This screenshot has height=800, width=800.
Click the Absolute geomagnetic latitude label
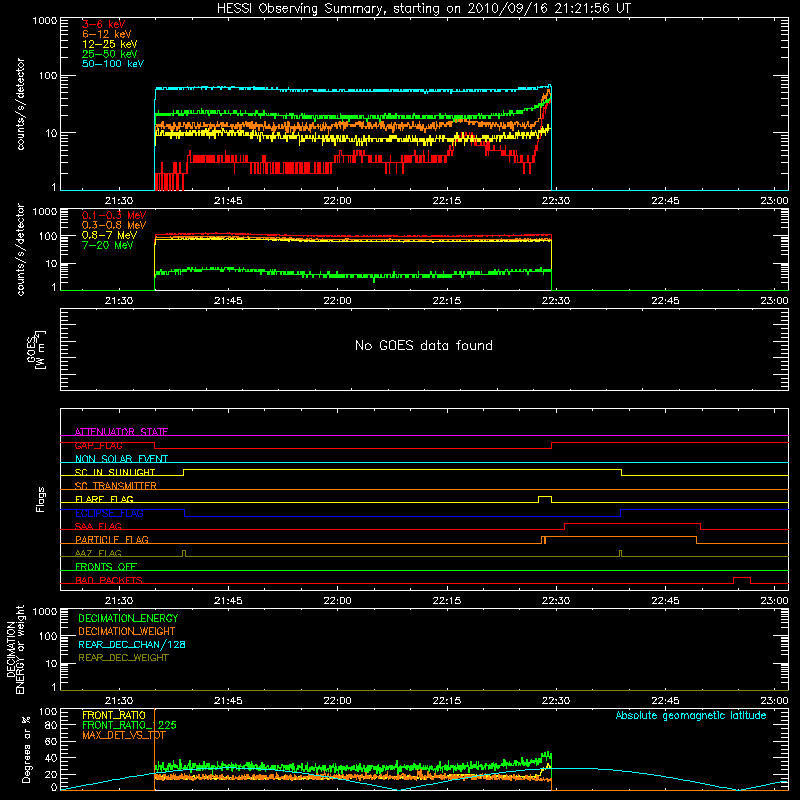point(691,715)
